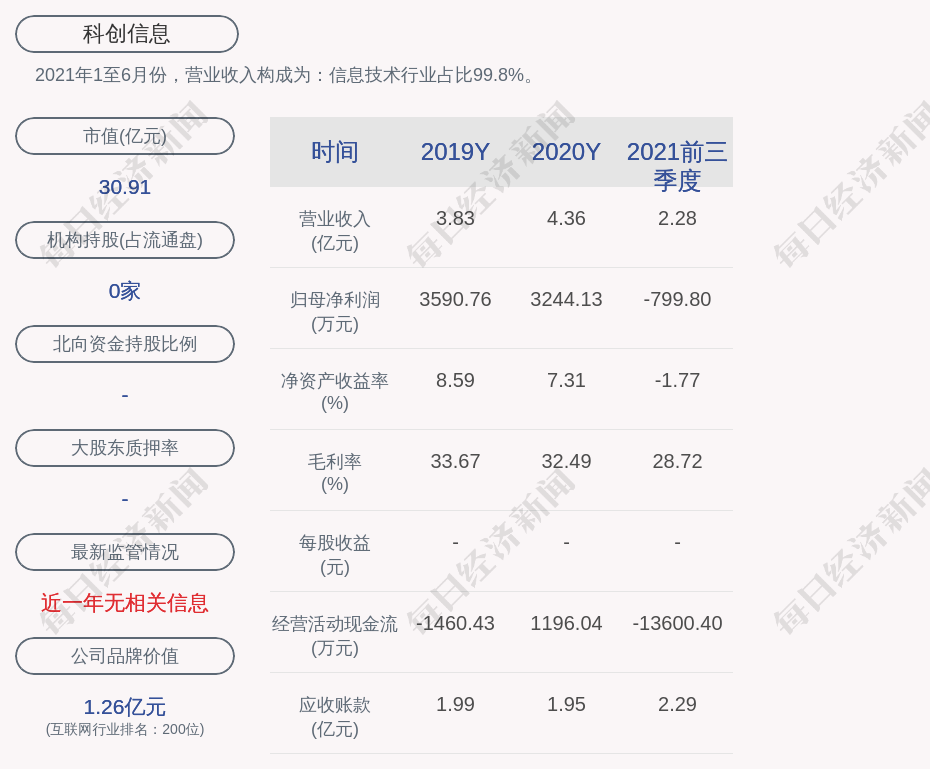Select cash flow value 1196.04
This screenshot has height=769, width=930.
click(566, 623)
